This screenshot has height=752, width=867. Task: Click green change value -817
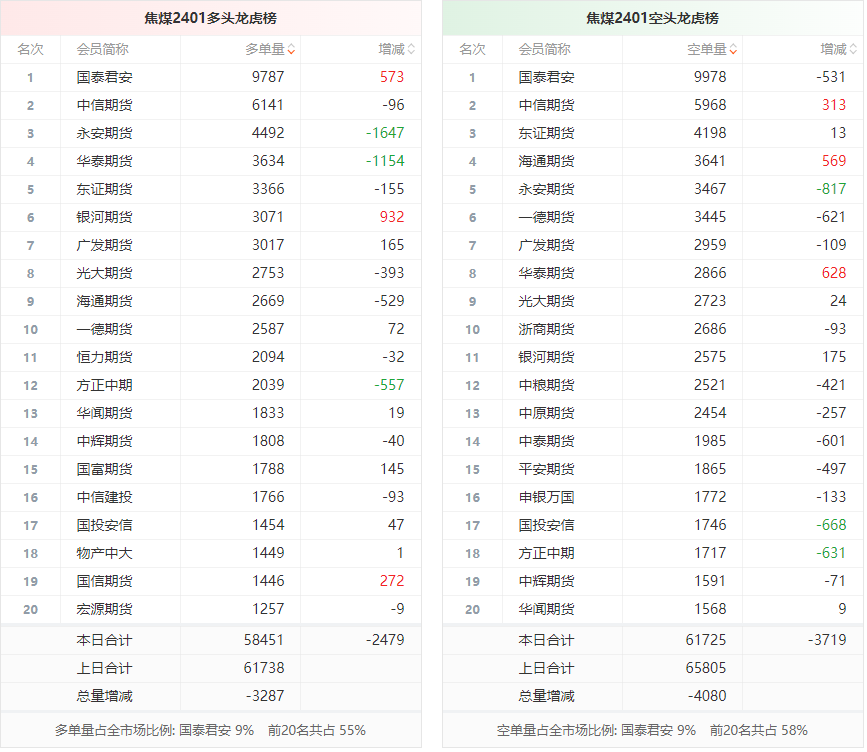tap(831, 189)
